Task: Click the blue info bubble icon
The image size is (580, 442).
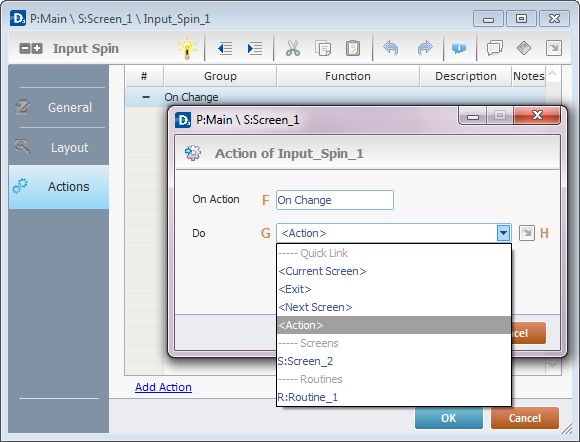Action: (459, 48)
